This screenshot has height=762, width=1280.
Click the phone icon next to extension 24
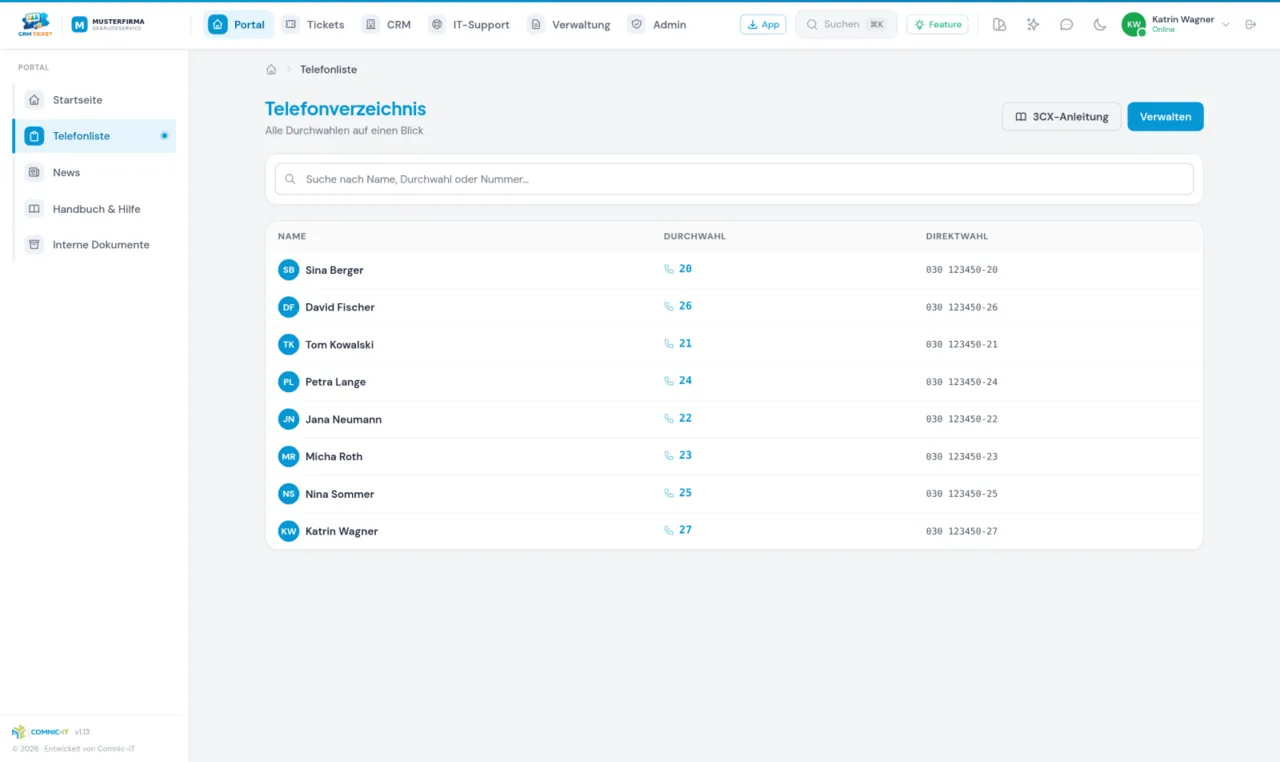click(x=669, y=381)
